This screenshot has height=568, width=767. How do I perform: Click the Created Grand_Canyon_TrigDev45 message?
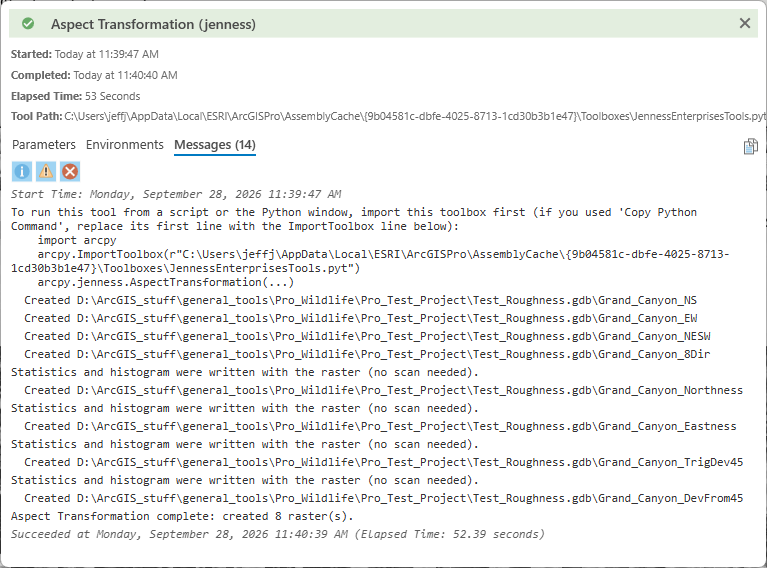pyautogui.click(x=384, y=462)
